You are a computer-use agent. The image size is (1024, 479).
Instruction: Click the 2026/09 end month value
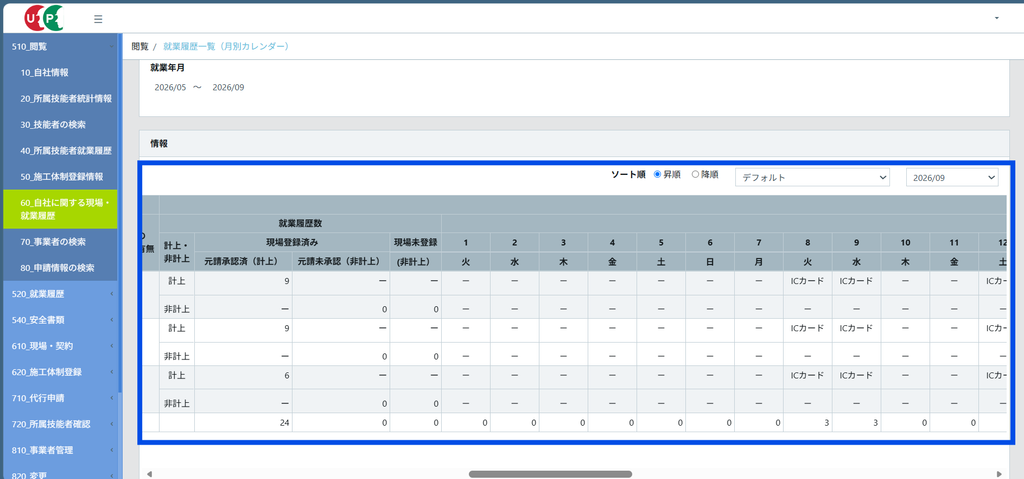tap(229, 88)
